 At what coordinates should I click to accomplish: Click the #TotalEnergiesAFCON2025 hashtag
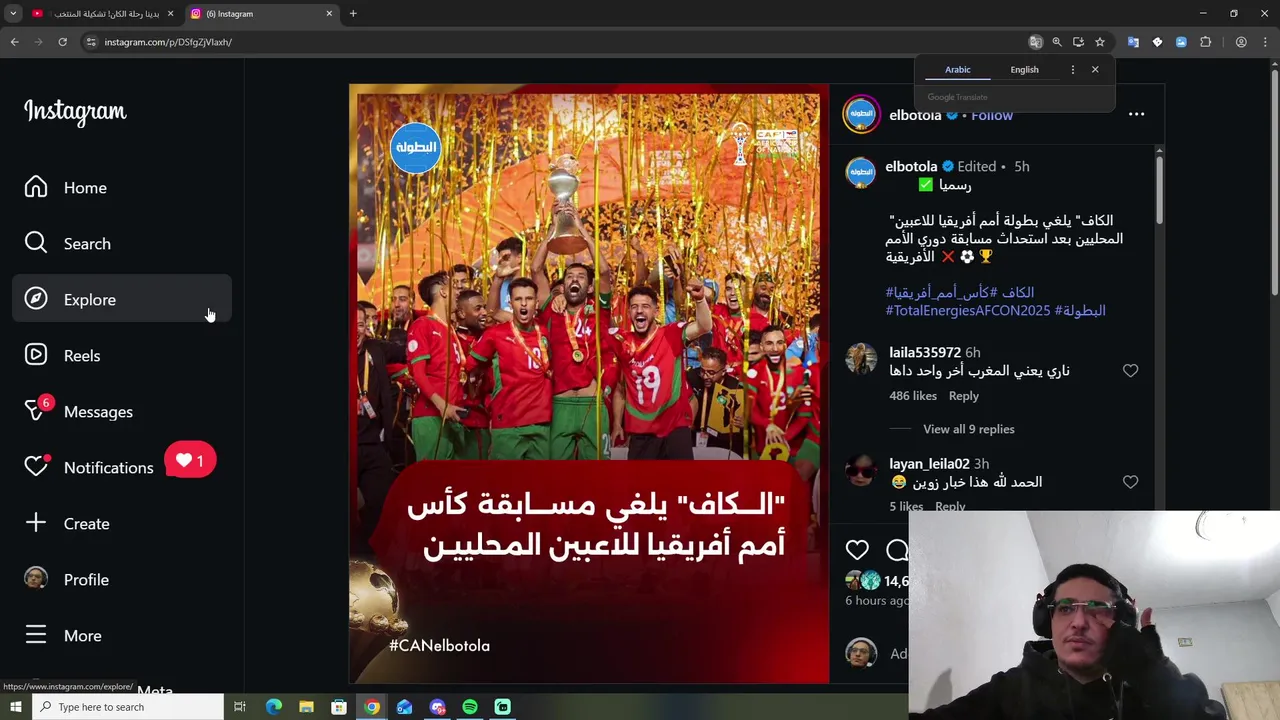tap(968, 311)
